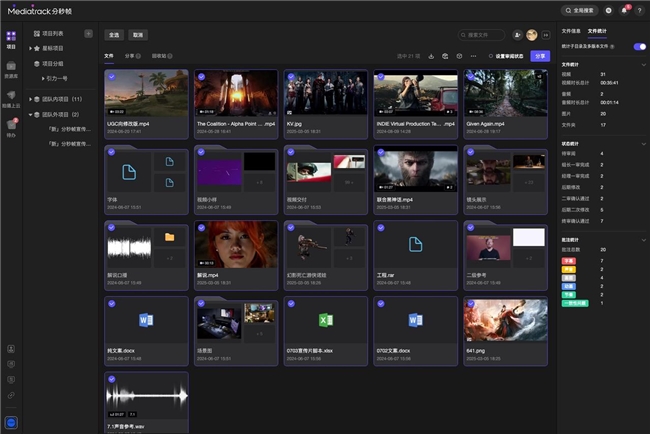Click the plus button beside 项目列表
The width and height of the screenshot is (650, 434).
tap(88, 33)
